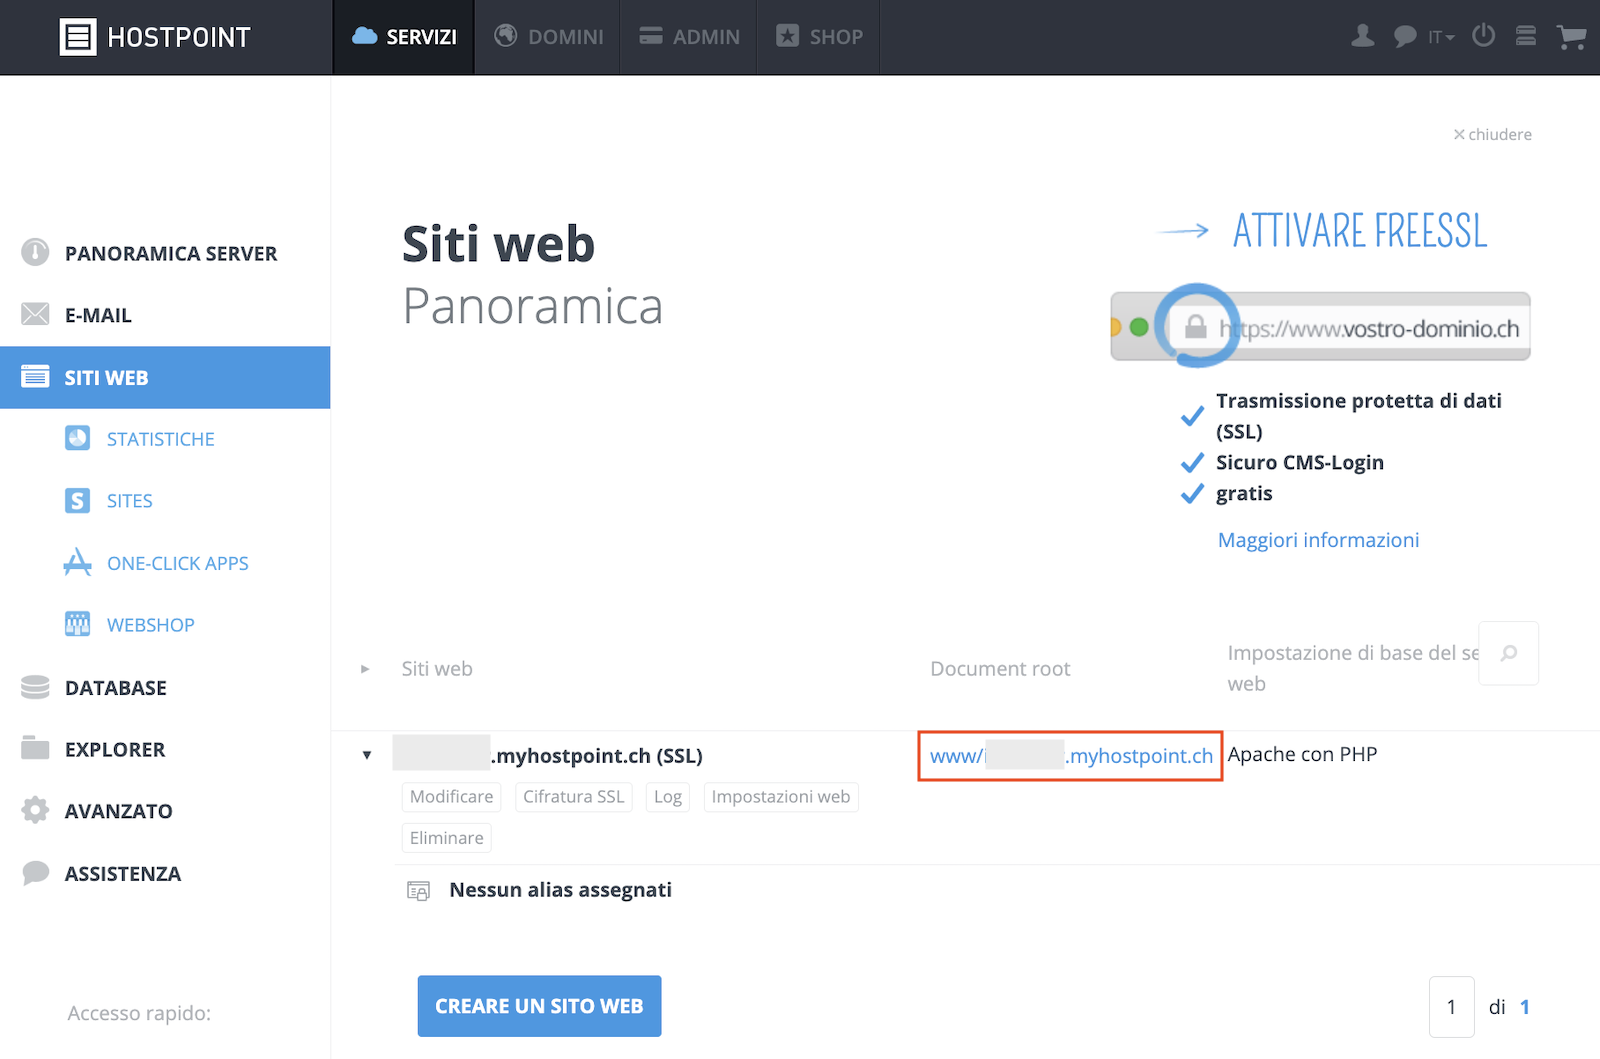Open the Maggiori informazioni link
This screenshot has height=1059, width=1600.
click(1318, 540)
